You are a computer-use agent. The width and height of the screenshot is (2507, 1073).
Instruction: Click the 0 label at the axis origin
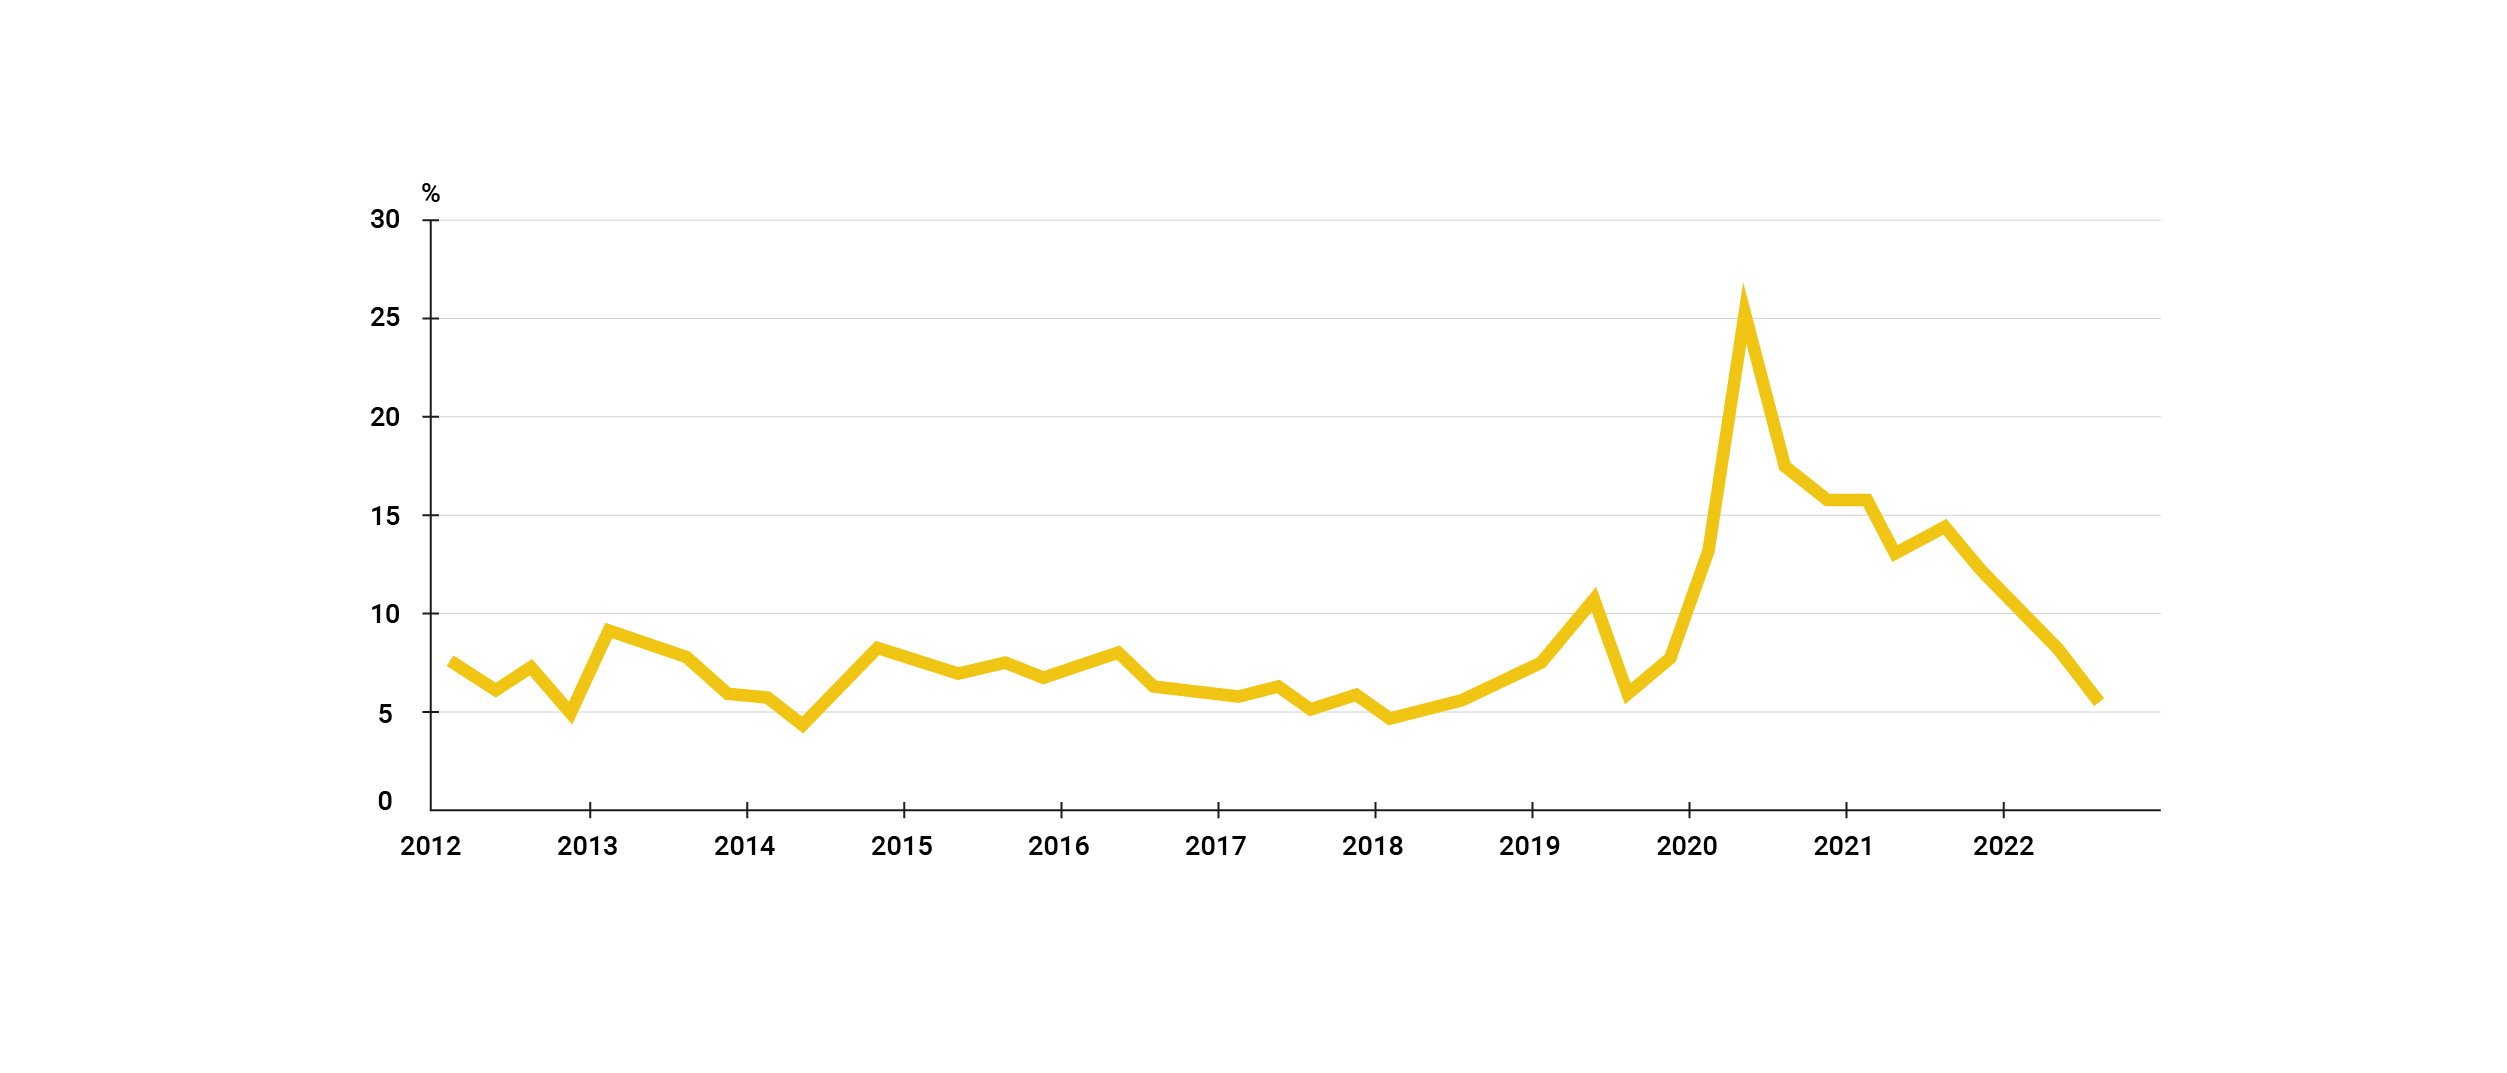click(385, 802)
